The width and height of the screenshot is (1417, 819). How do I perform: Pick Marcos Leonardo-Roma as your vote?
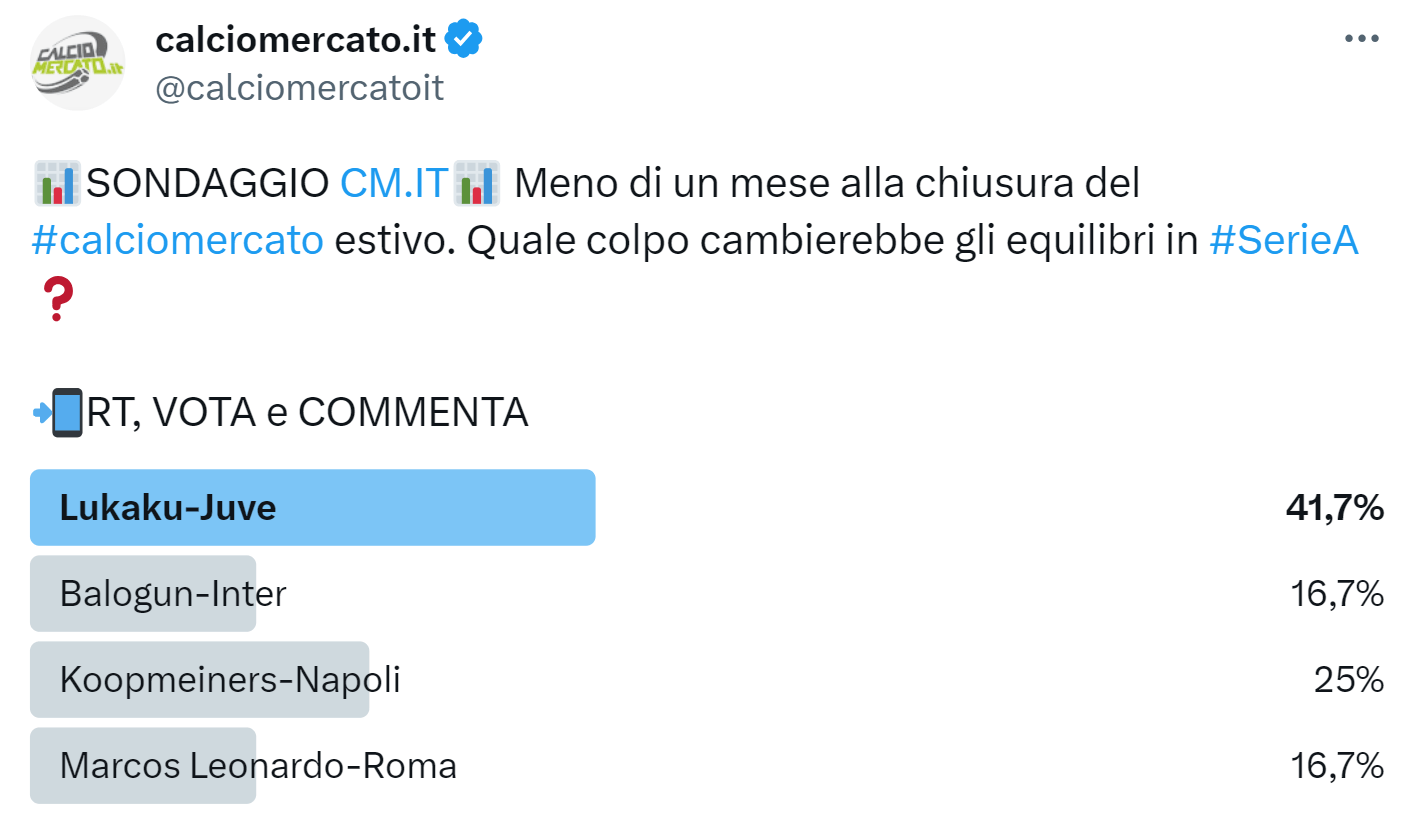143,766
